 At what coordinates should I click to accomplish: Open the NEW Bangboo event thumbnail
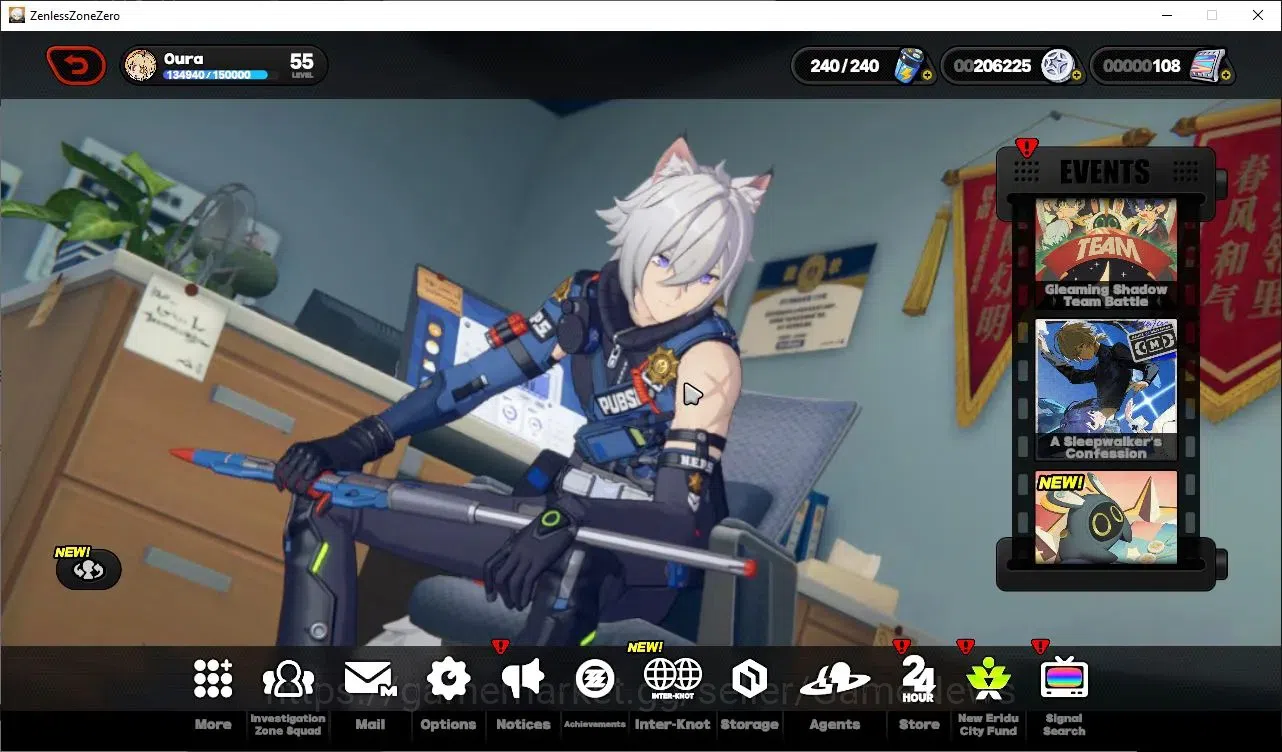1106,517
